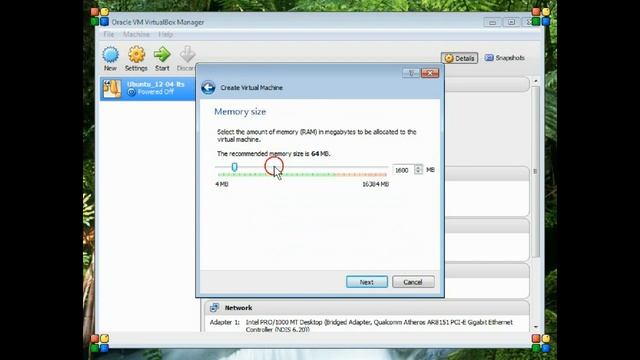This screenshot has width=640, height=360.
Task: Maximize the VirtualBox Manager window
Action: point(511,22)
